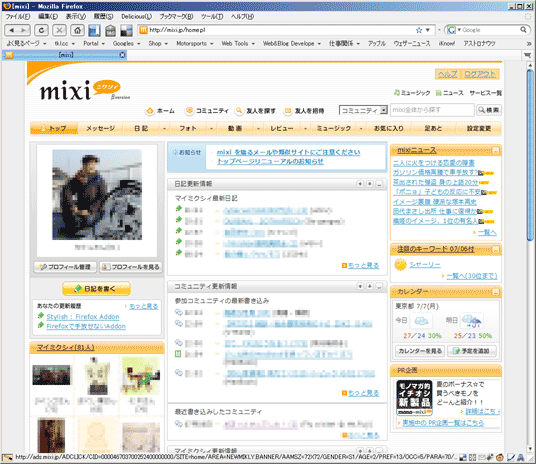Click the 検索 button
The image size is (536, 464).
click(x=489, y=110)
